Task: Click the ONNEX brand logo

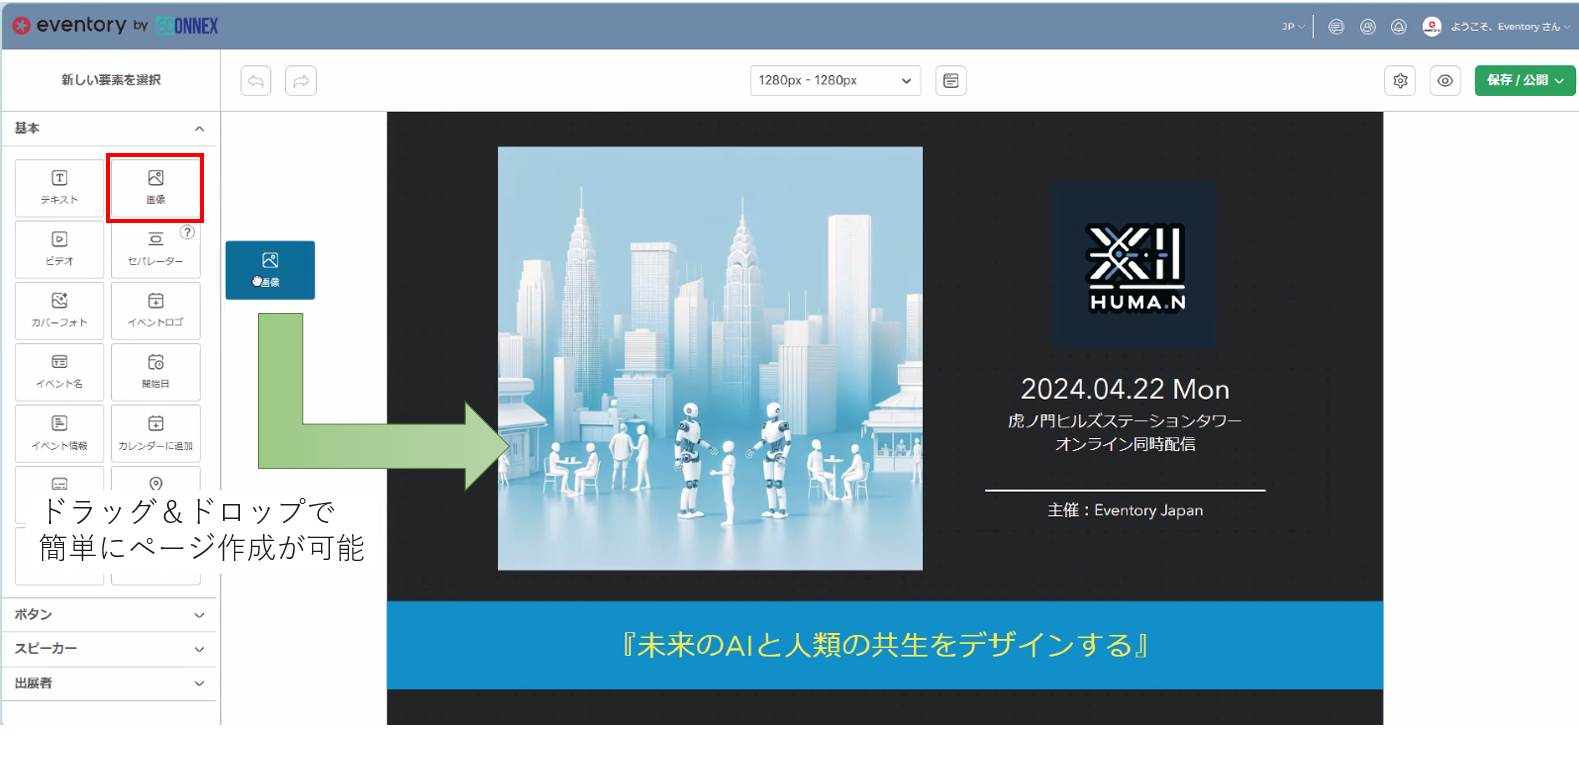Action: (187, 26)
